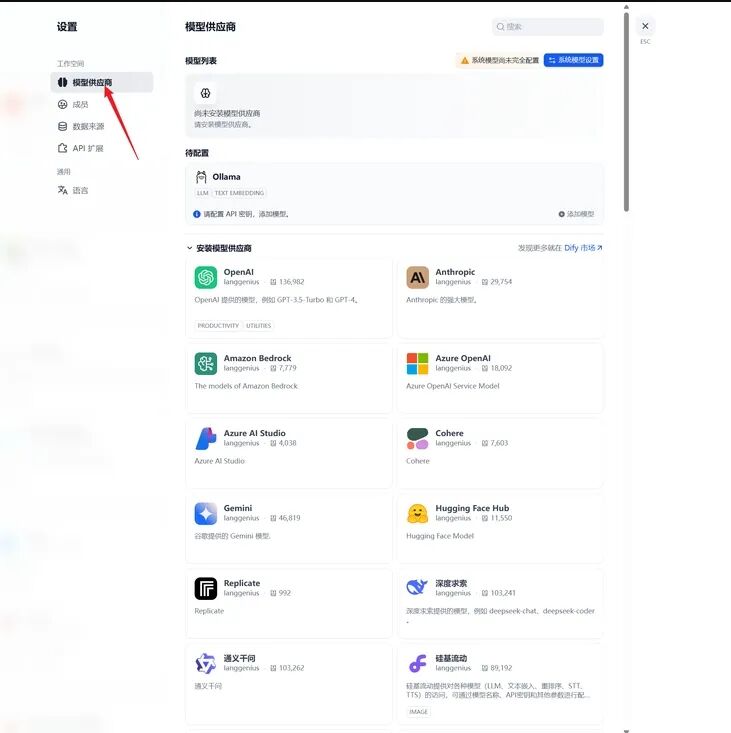Click the Replicate logo icon
This screenshot has width=731, height=733.
click(x=206, y=589)
